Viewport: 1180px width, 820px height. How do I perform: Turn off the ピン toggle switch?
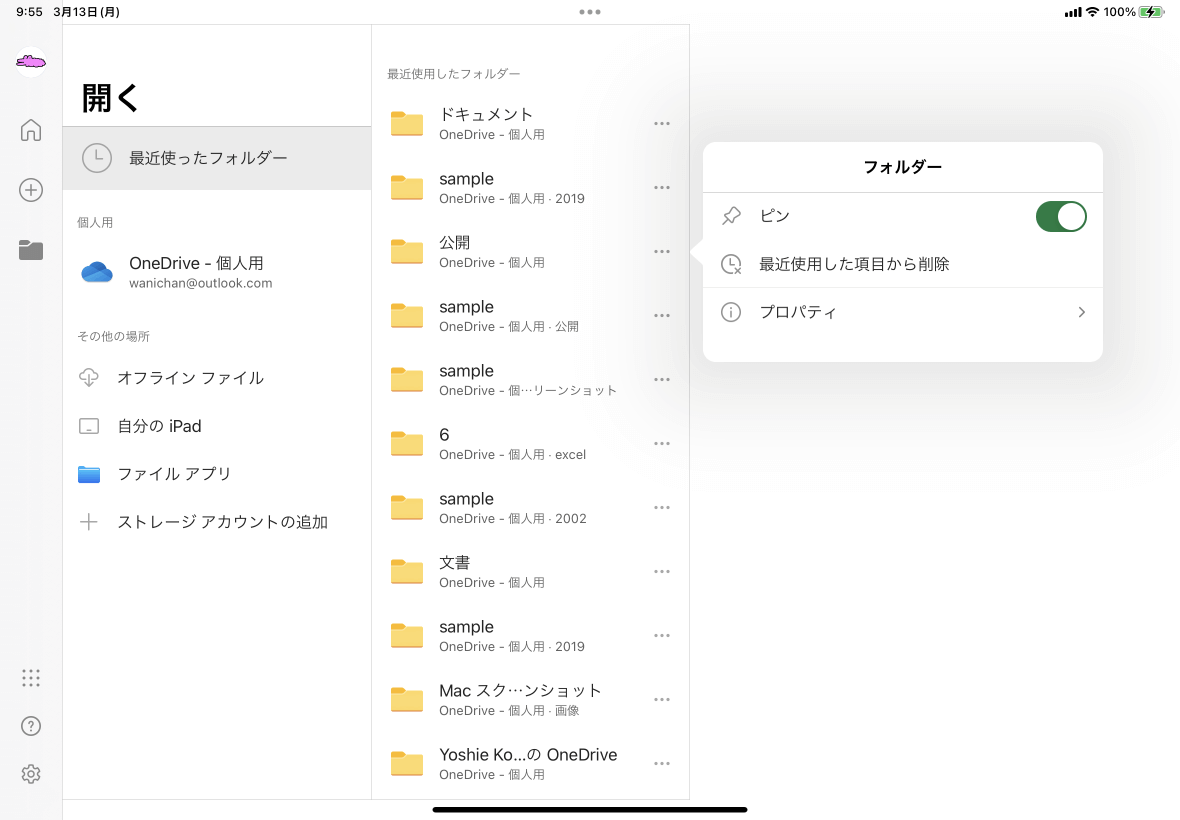[x=1061, y=217]
